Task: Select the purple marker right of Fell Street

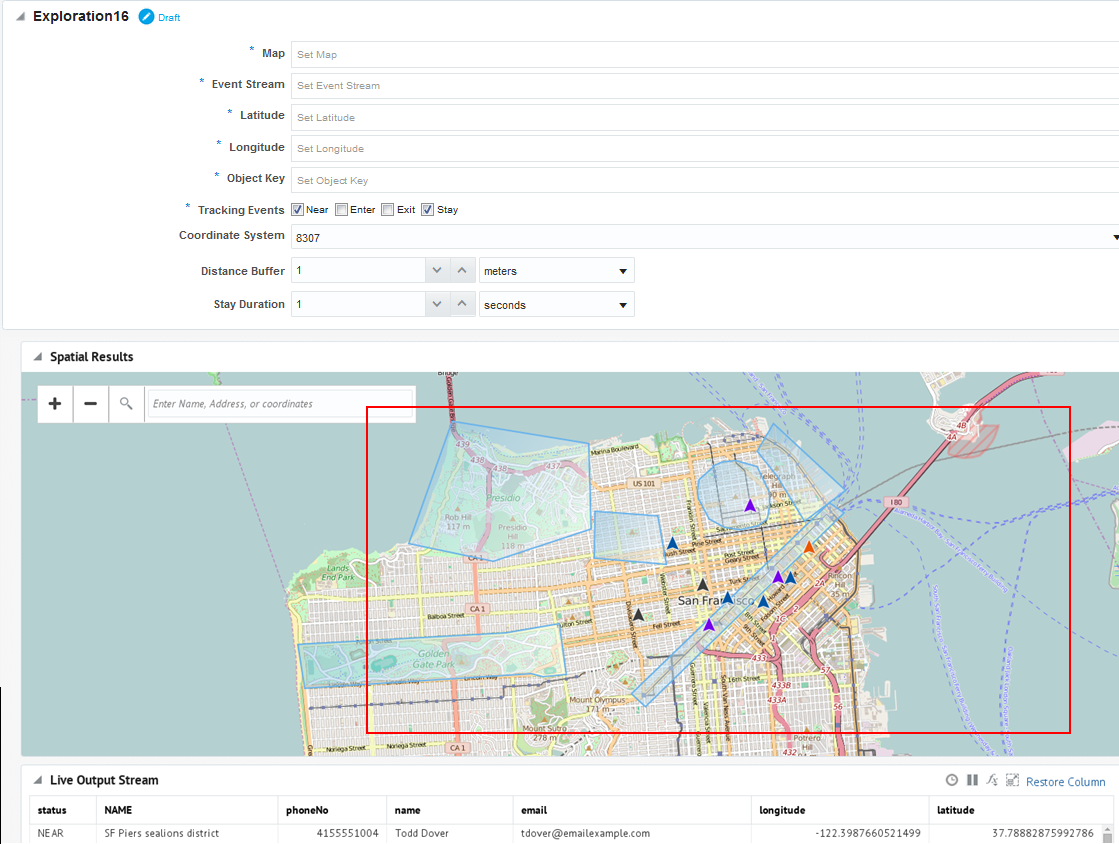Action: coord(709,625)
